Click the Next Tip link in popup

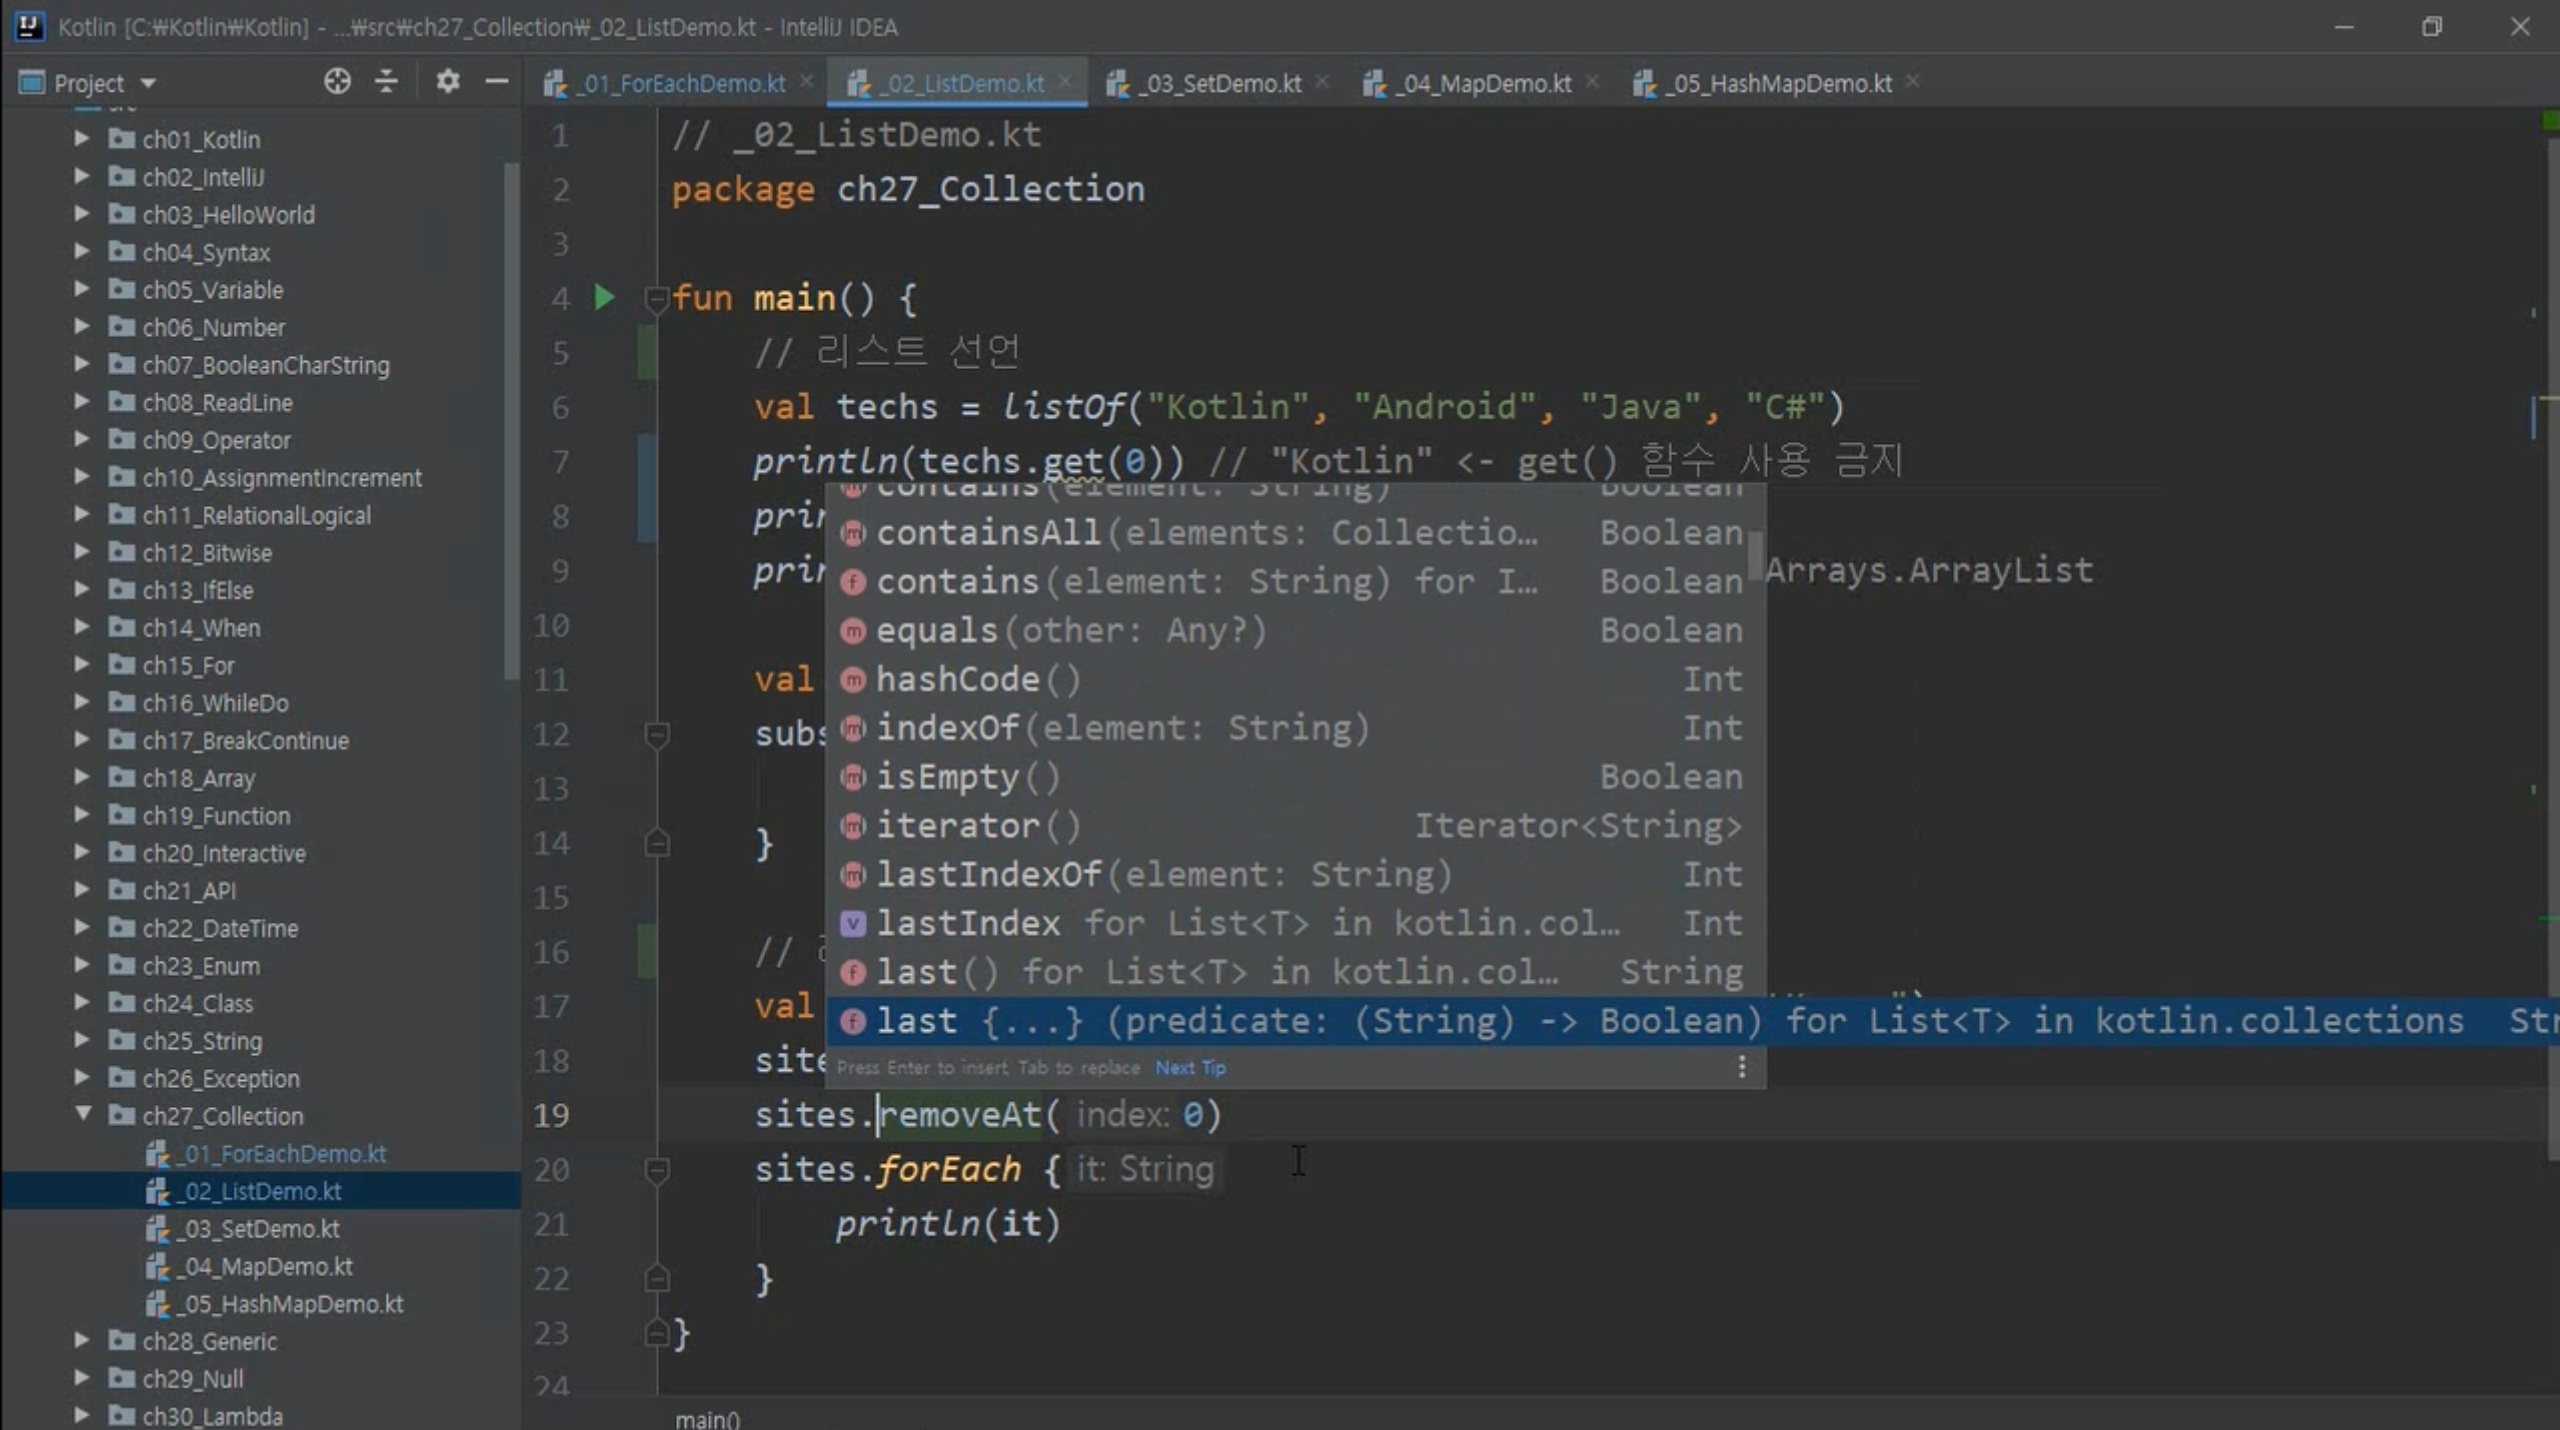tap(1190, 1067)
